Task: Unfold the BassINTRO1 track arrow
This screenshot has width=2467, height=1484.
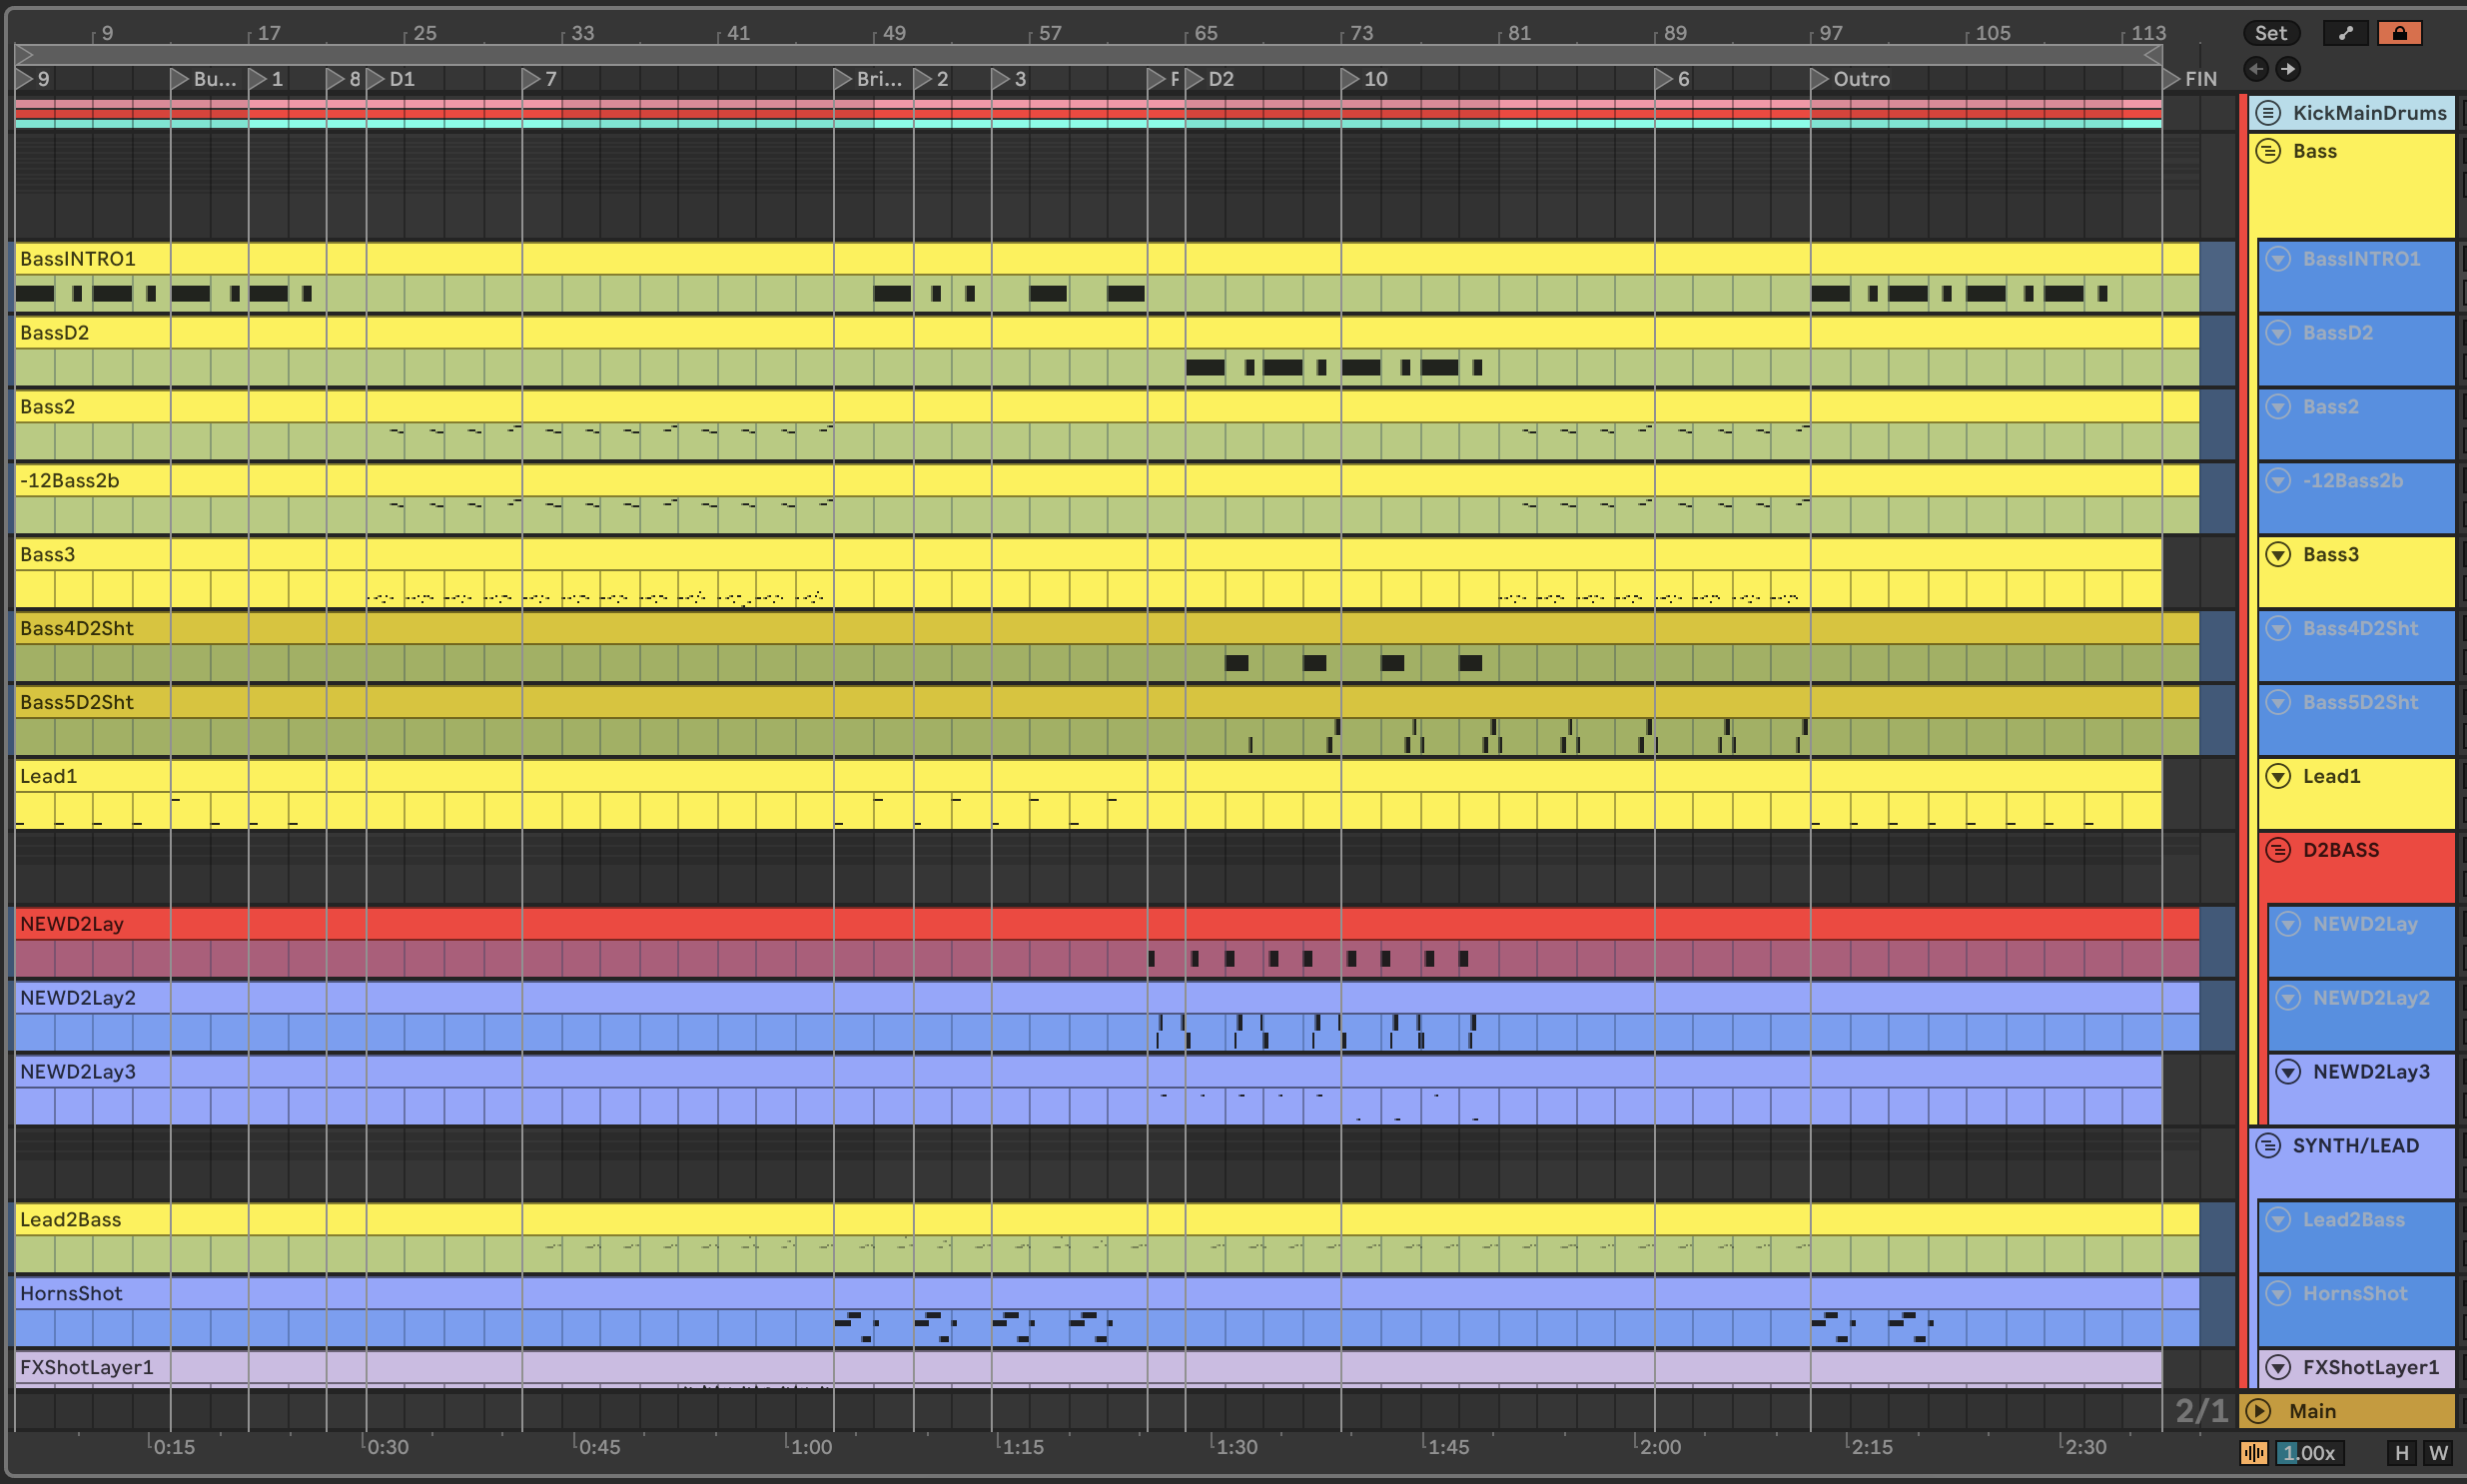Action: (x=2278, y=259)
